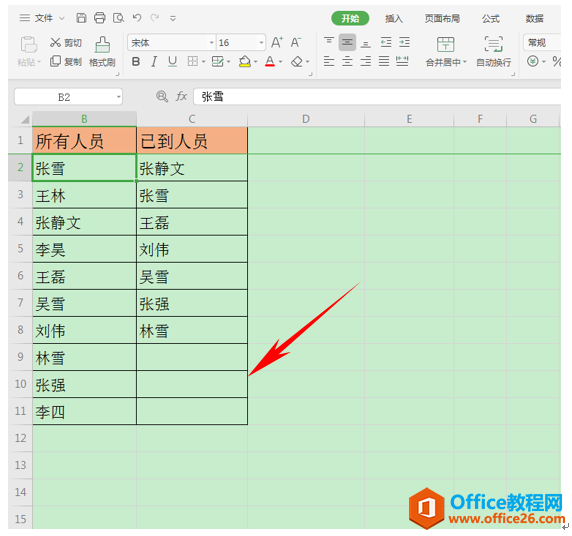Click distributed alignment icon

(402, 61)
